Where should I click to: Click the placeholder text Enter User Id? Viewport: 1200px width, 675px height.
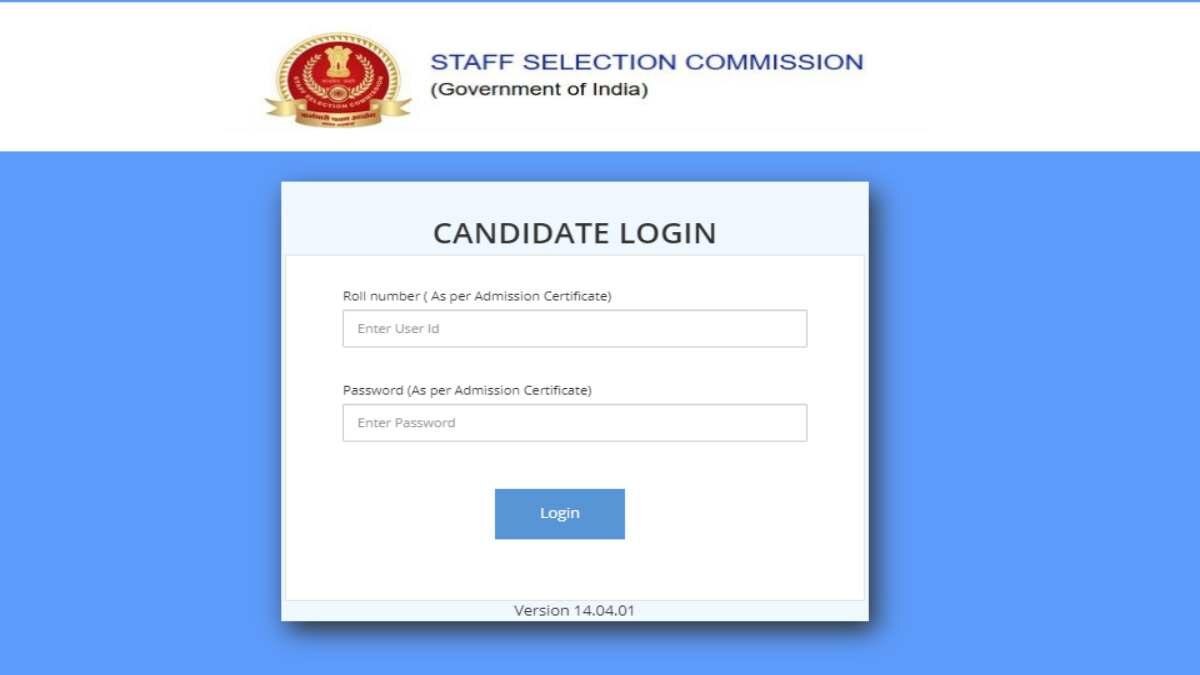coord(398,328)
